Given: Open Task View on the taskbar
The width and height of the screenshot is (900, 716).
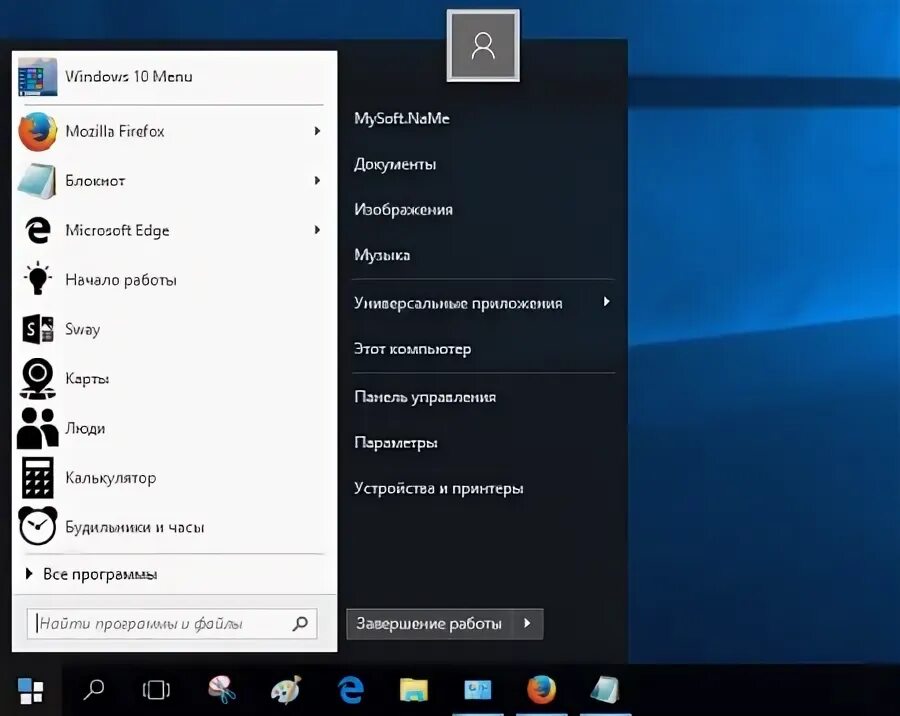Looking at the screenshot, I should [x=156, y=690].
